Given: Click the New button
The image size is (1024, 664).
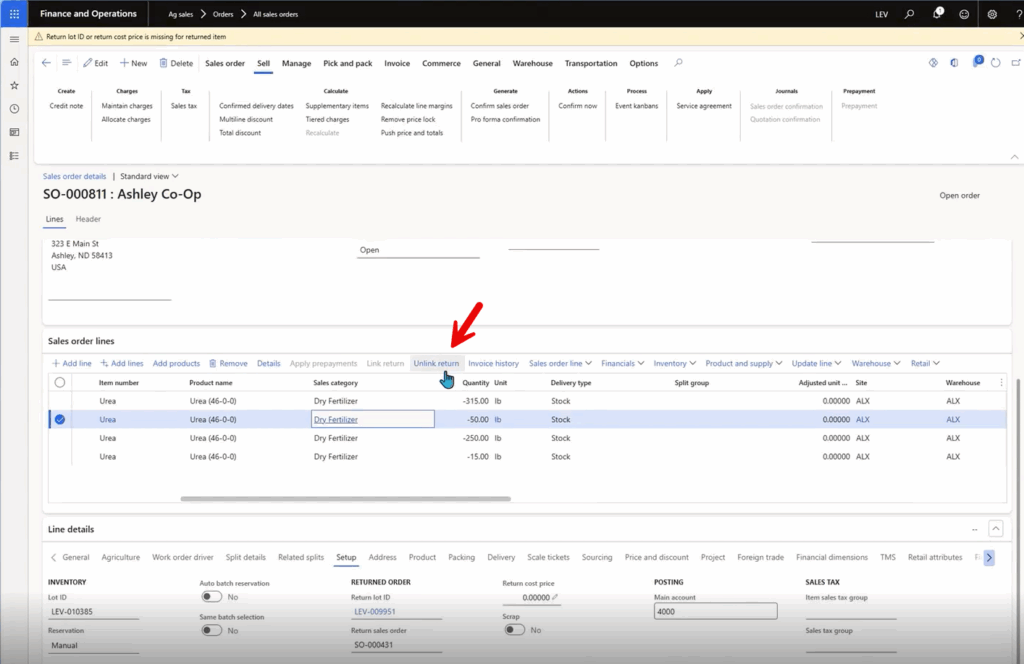Looking at the screenshot, I should pyautogui.click(x=133, y=63).
